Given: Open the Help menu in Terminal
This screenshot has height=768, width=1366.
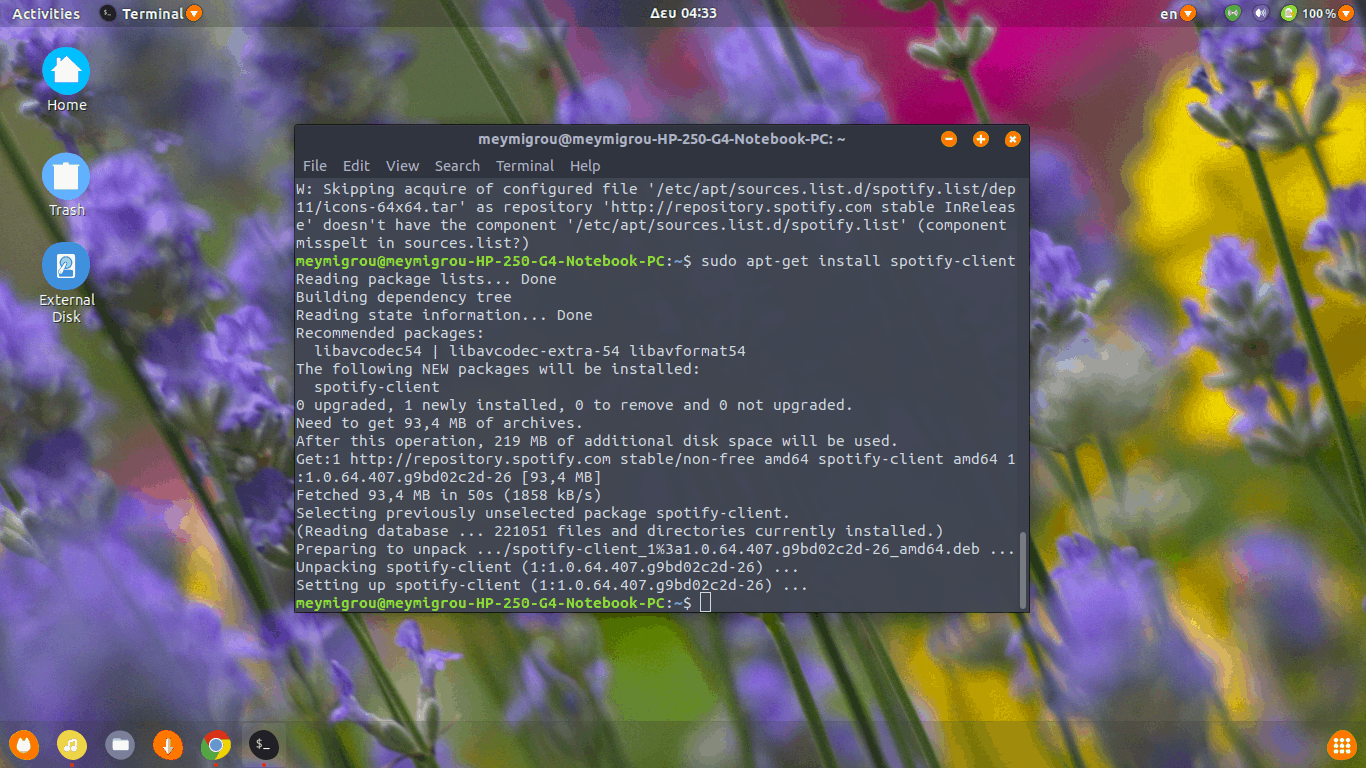Looking at the screenshot, I should click(585, 166).
